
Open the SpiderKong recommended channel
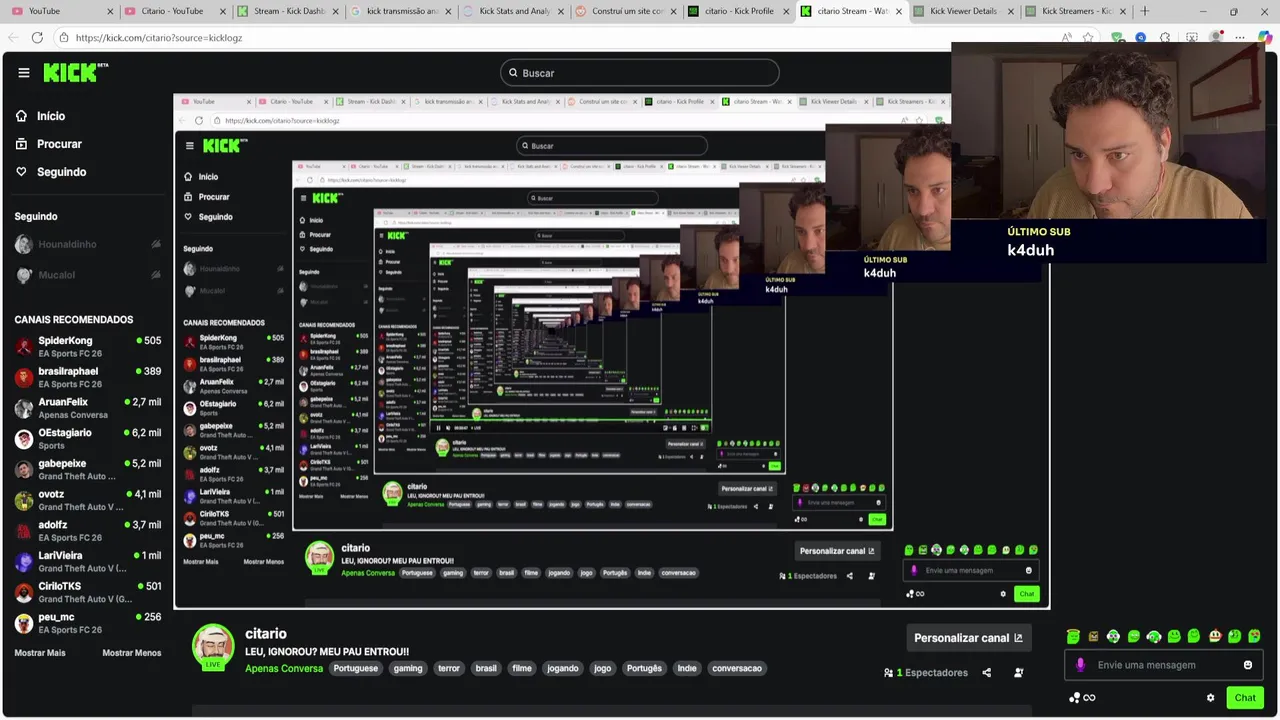coord(88,346)
